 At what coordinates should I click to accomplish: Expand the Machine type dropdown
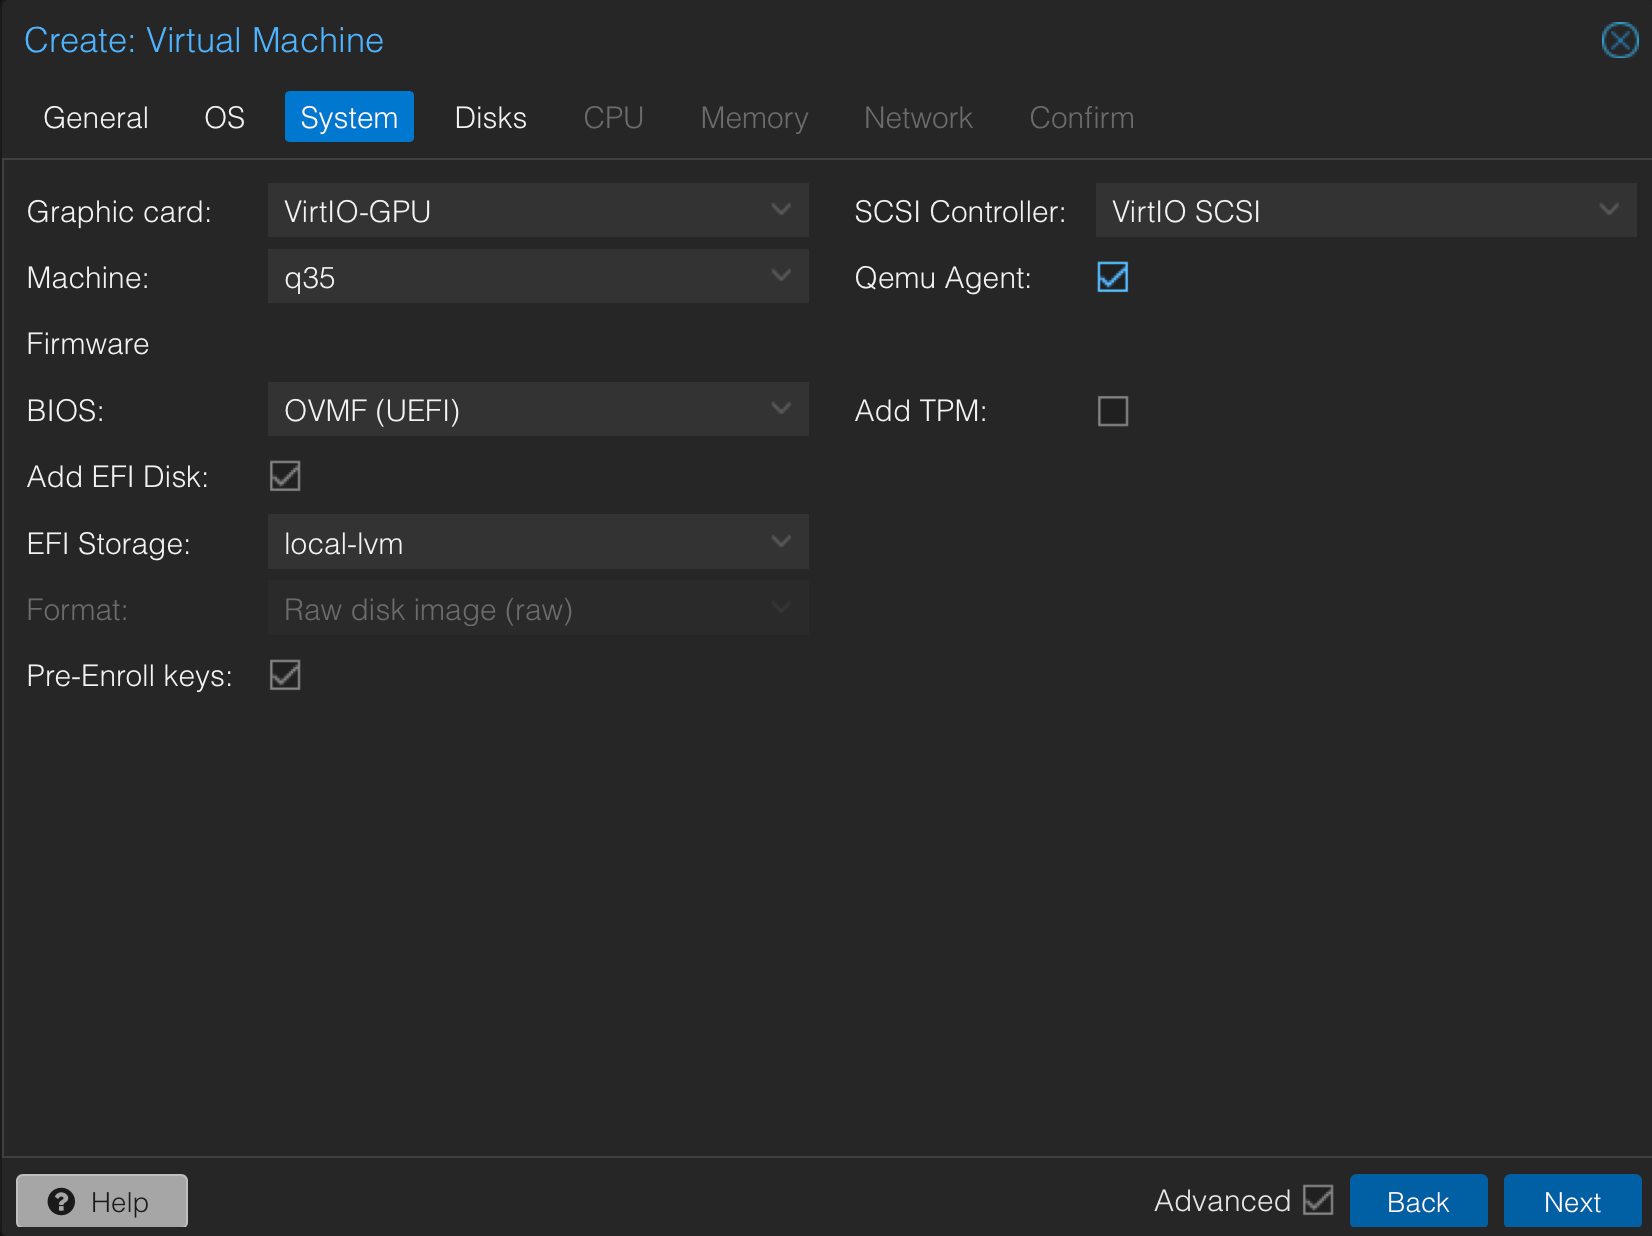pyautogui.click(x=781, y=276)
